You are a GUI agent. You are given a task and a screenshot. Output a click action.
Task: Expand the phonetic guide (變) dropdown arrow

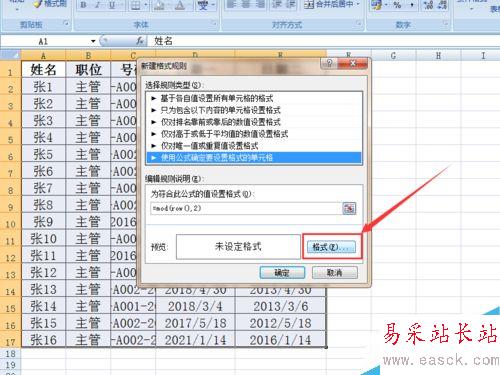pos(212,5)
